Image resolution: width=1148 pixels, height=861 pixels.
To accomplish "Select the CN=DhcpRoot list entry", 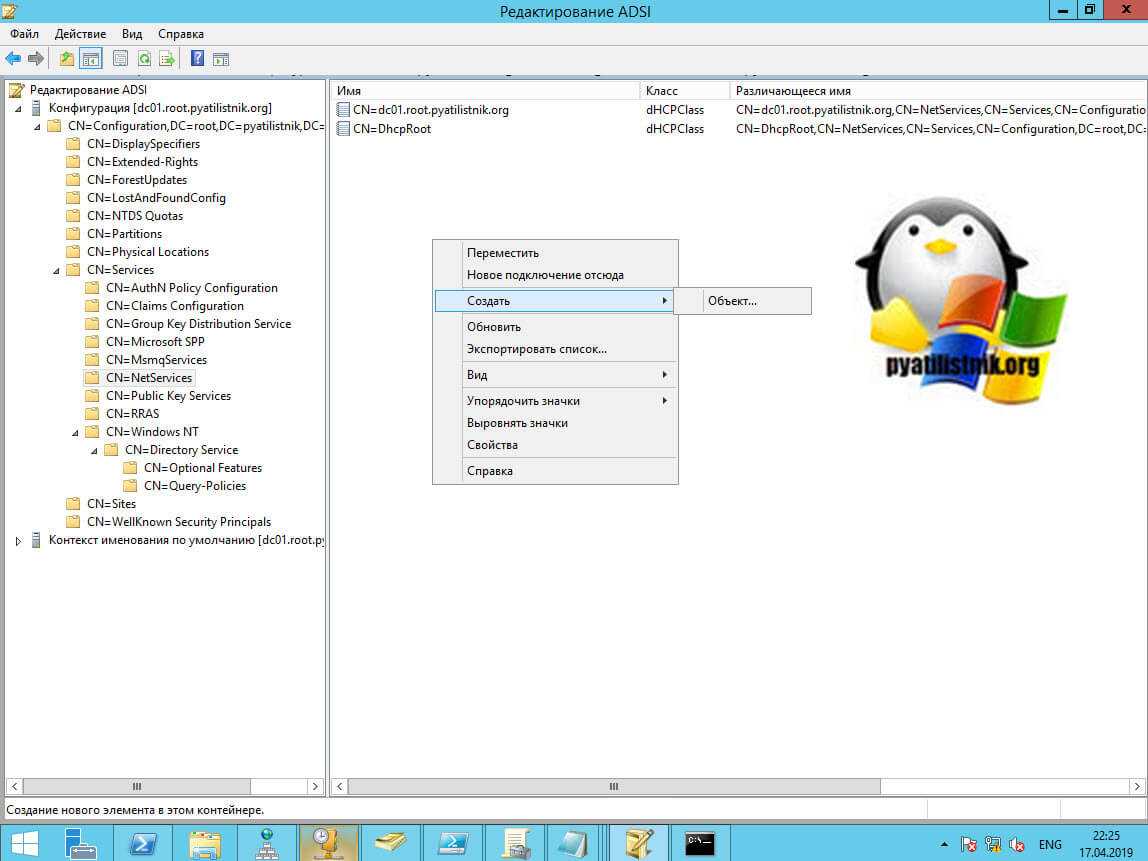I will tap(392, 129).
